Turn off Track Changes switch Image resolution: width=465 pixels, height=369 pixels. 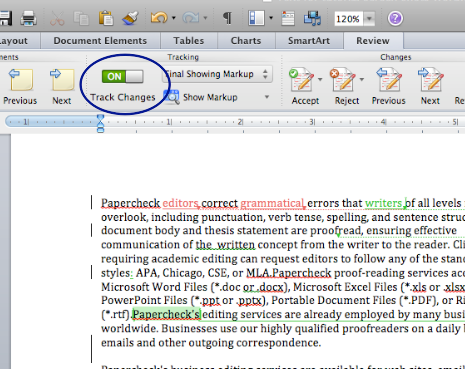pyautogui.click(x=123, y=77)
